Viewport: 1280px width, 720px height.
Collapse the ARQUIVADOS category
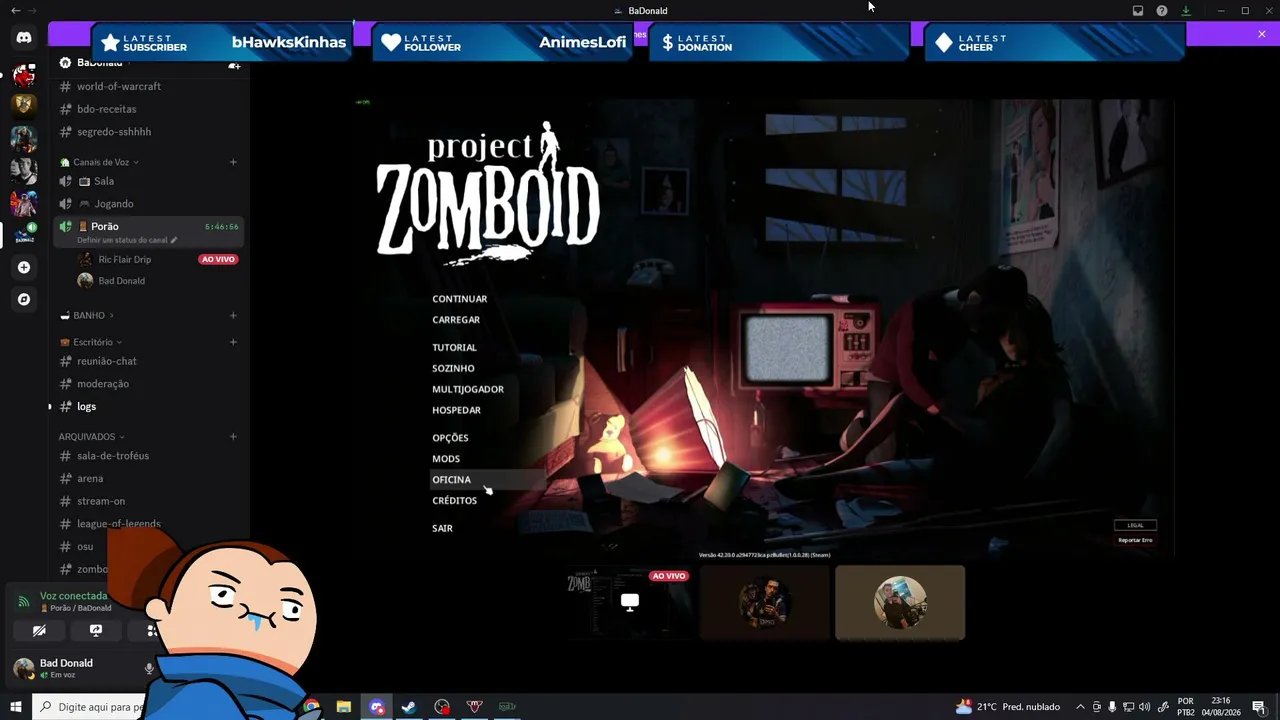tap(92, 436)
